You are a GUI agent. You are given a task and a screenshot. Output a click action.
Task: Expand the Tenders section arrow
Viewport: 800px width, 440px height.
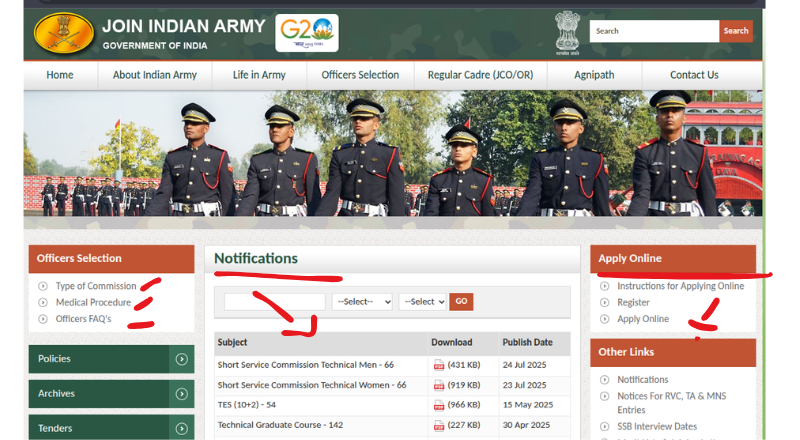pyautogui.click(x=181, y=428)
